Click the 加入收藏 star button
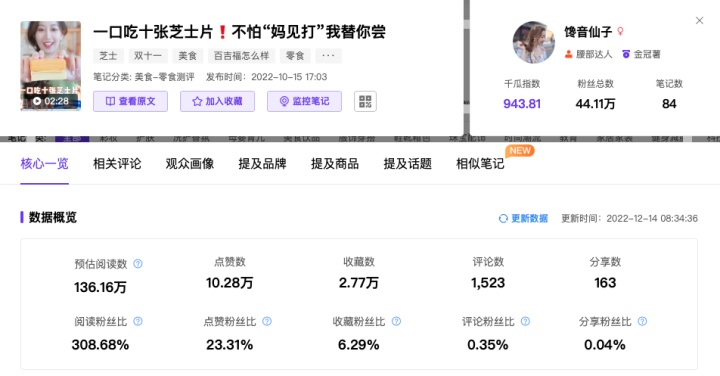The image size is (720, 376). point(217,101)
